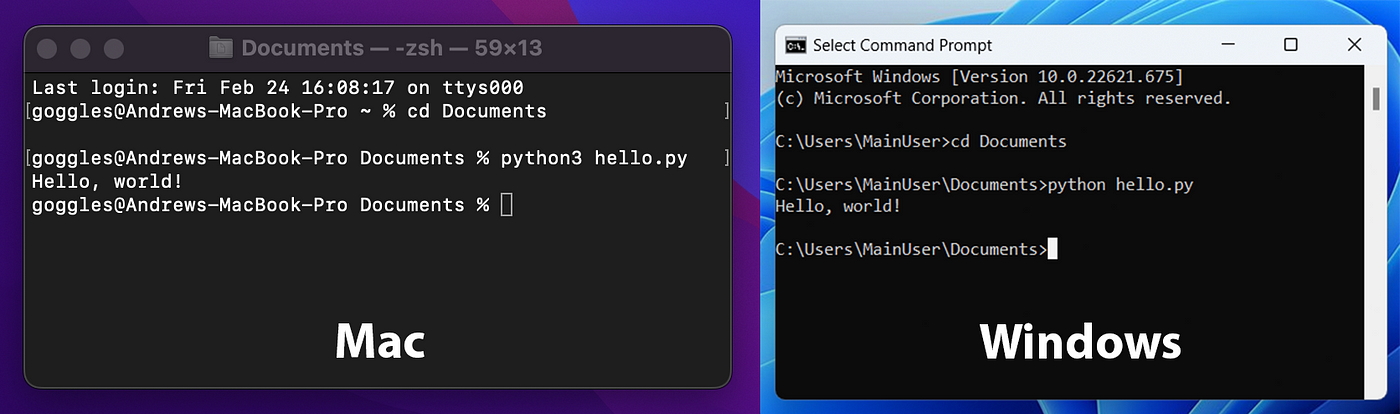The image size is (1400, 414).
Task: Maximize the Select Command Prompt window
Action: (x=1290, y=45)
